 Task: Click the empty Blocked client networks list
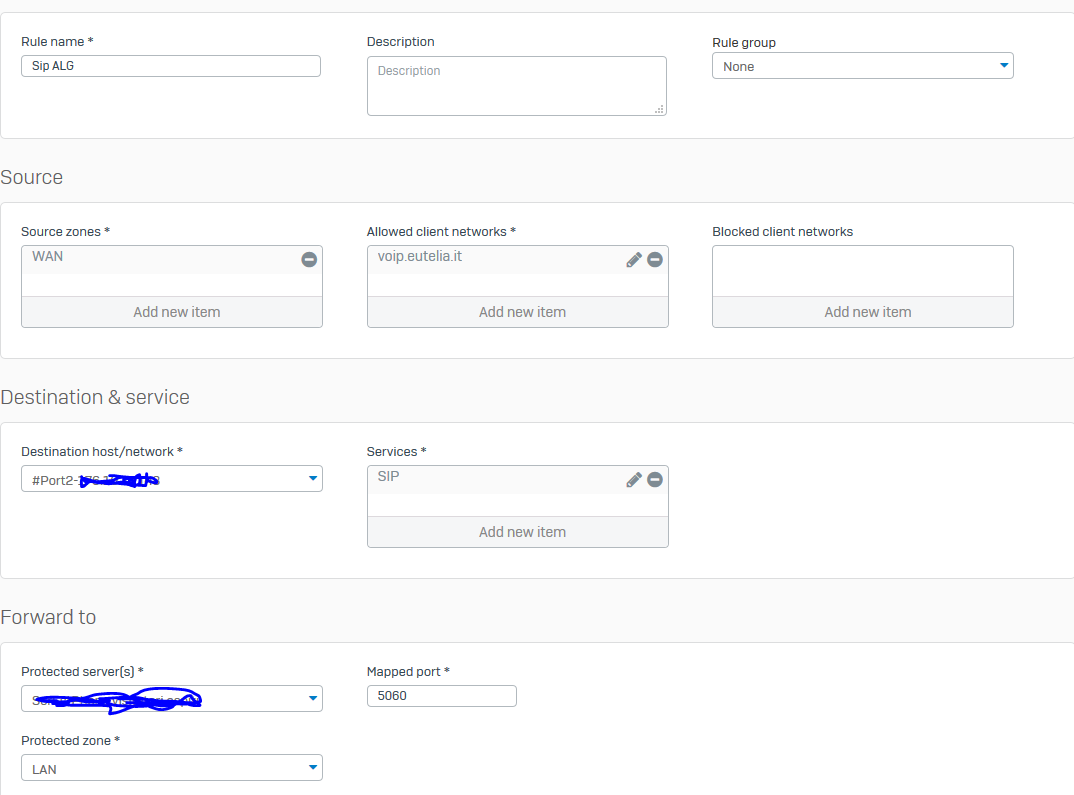tap(862, 271)
